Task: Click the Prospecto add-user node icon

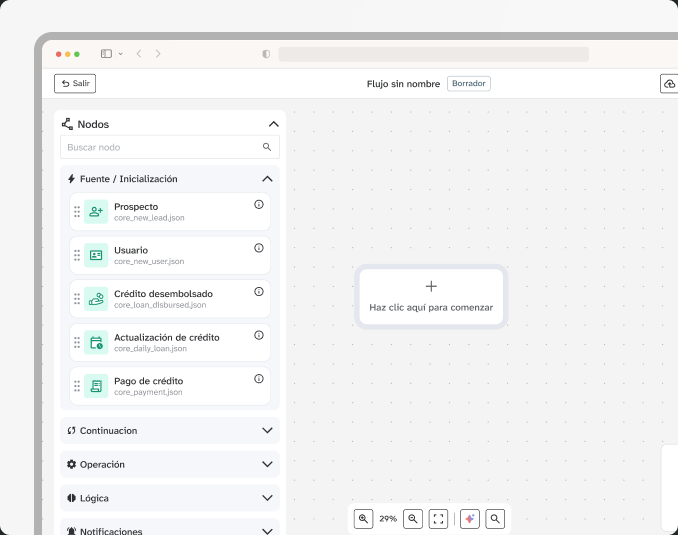Action: [96, 211]
